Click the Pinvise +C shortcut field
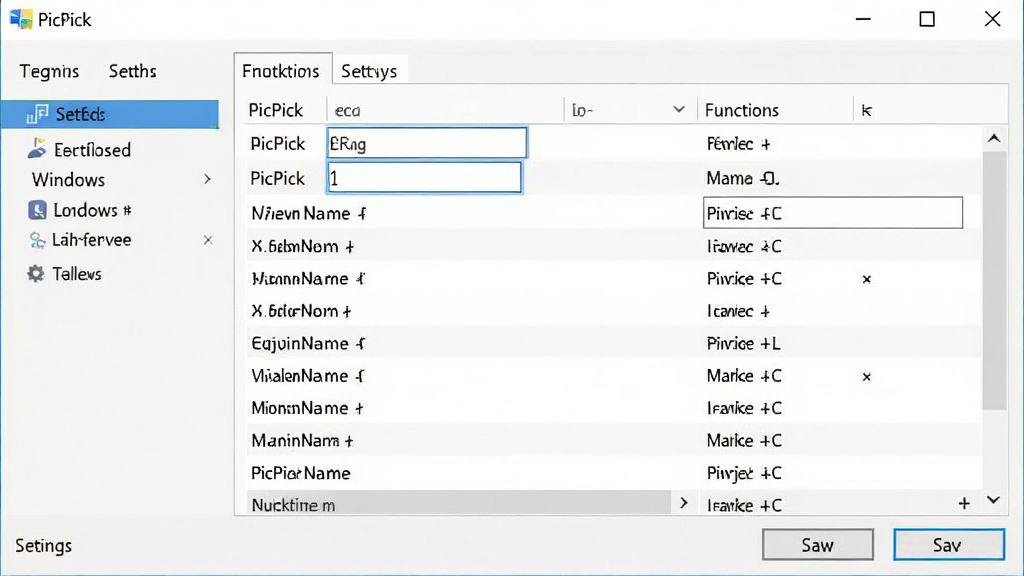Image resolution: width=1024 pixels, height=576 pixels. click(x=833, y=213)
